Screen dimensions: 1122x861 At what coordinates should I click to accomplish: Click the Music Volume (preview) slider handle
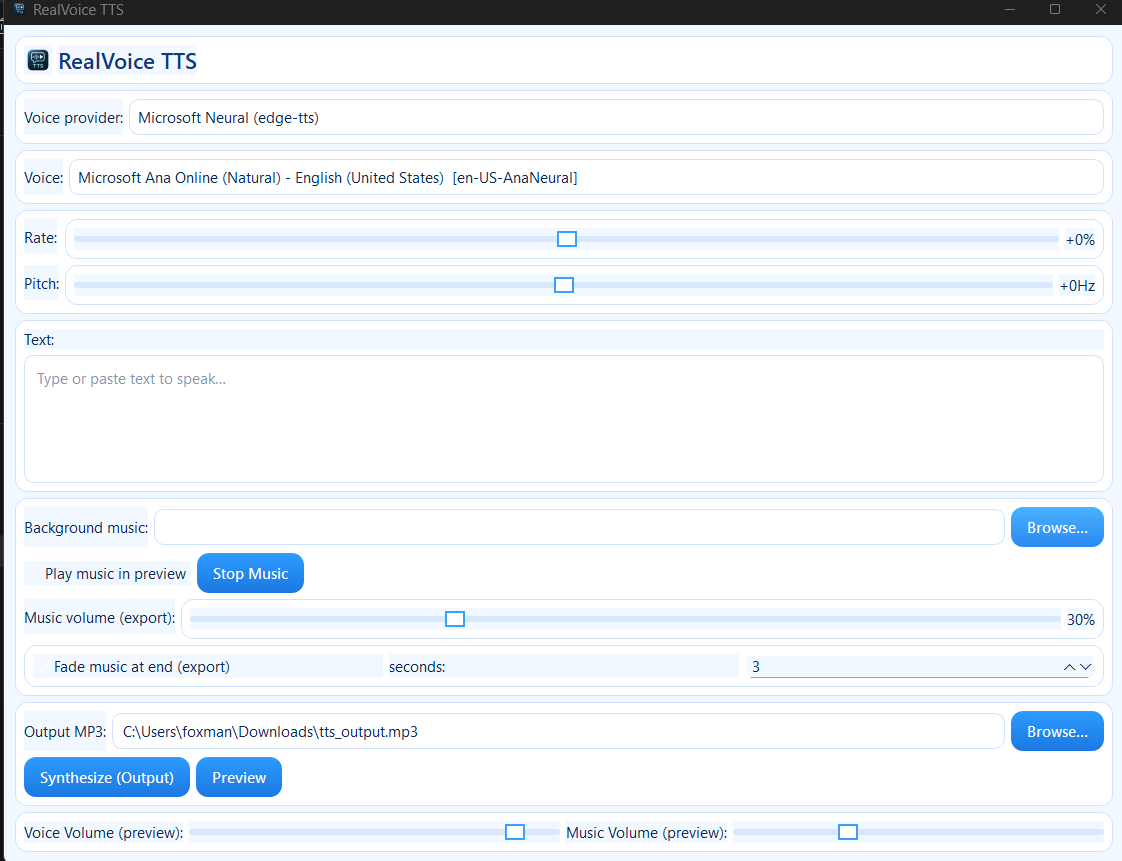pyautogui.click(x=848, y=832)
